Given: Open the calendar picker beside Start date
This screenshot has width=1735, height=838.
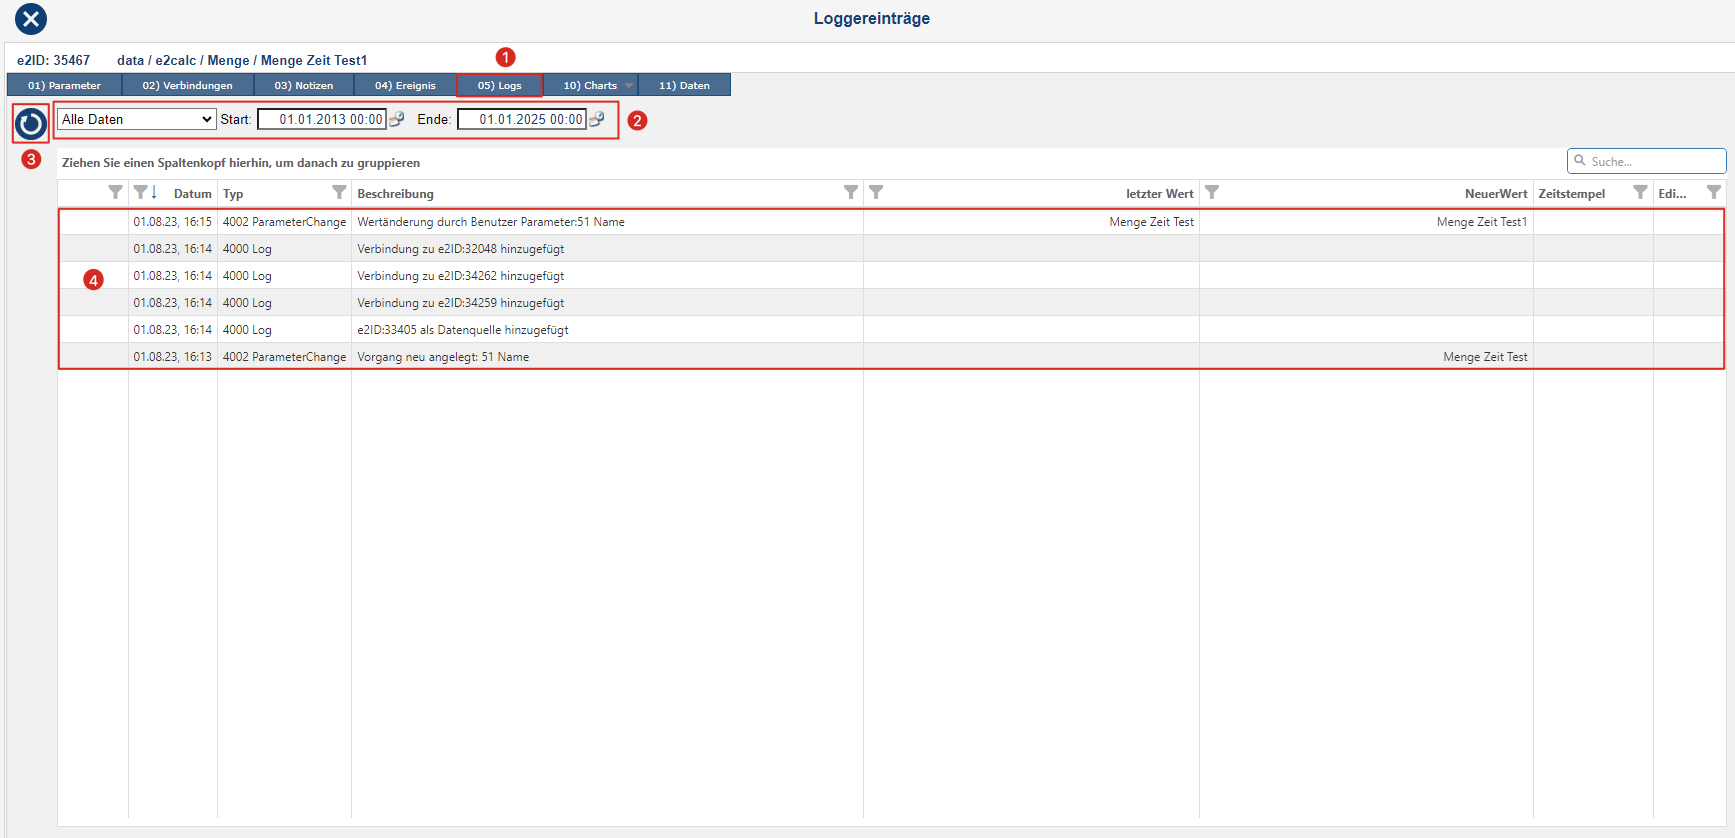Looking at the screenshot, I should click(397, 119).
